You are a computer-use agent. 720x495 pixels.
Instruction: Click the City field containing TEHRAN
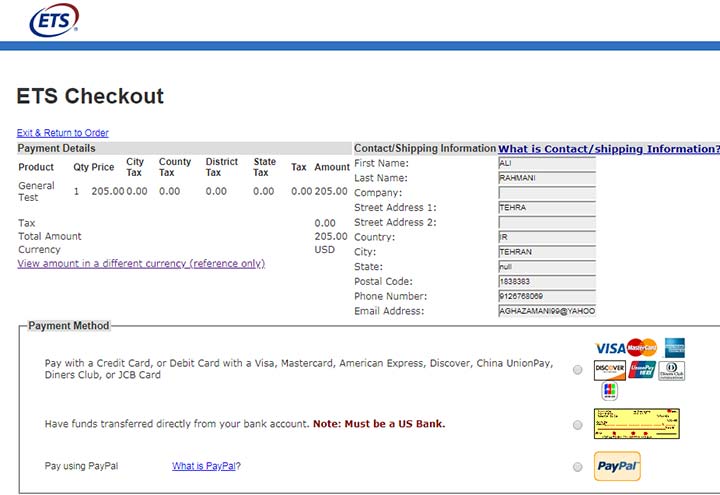pos(547,252)
